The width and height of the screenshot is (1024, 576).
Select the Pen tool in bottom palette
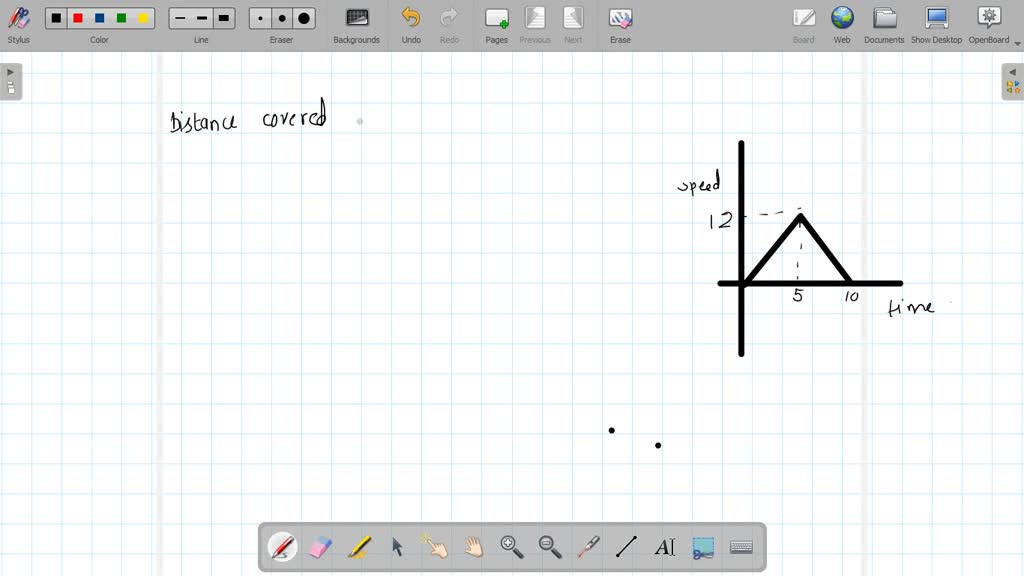[x=282, y=547]
